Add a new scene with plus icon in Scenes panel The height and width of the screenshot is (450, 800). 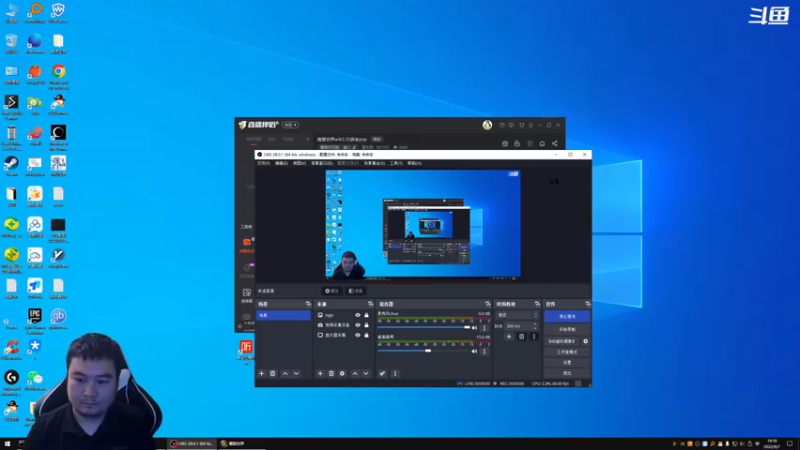tap(262, 373)
